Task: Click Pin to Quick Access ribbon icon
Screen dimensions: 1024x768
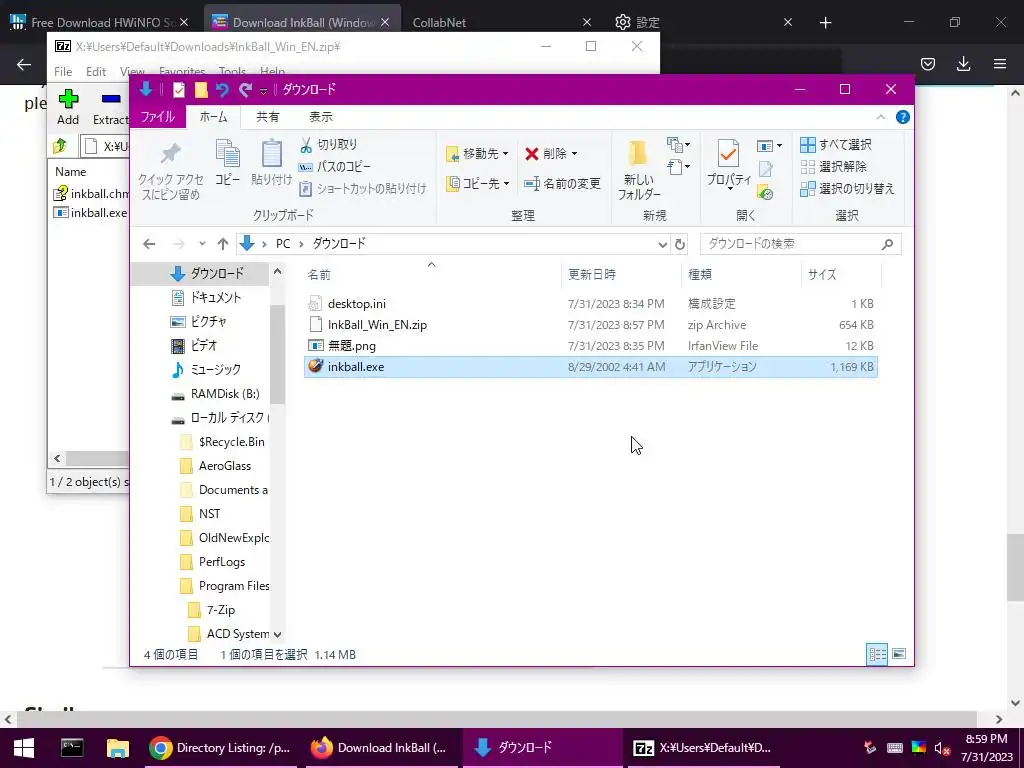Action: click(170, 170)
